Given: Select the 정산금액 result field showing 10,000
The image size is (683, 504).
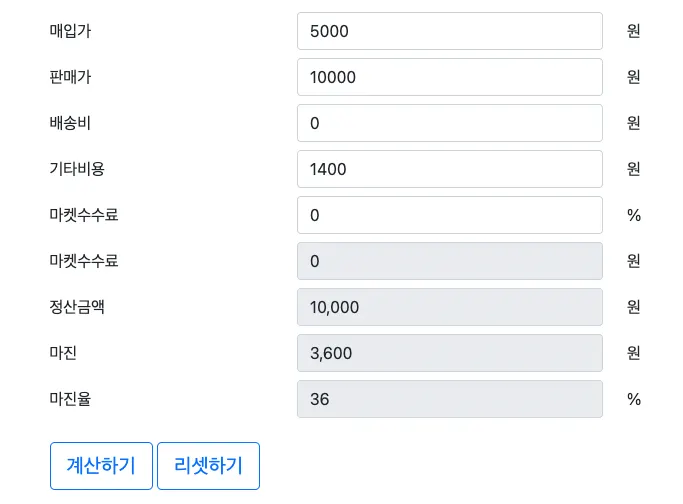Looking at the screenshot, I should (x=449, y=307).
